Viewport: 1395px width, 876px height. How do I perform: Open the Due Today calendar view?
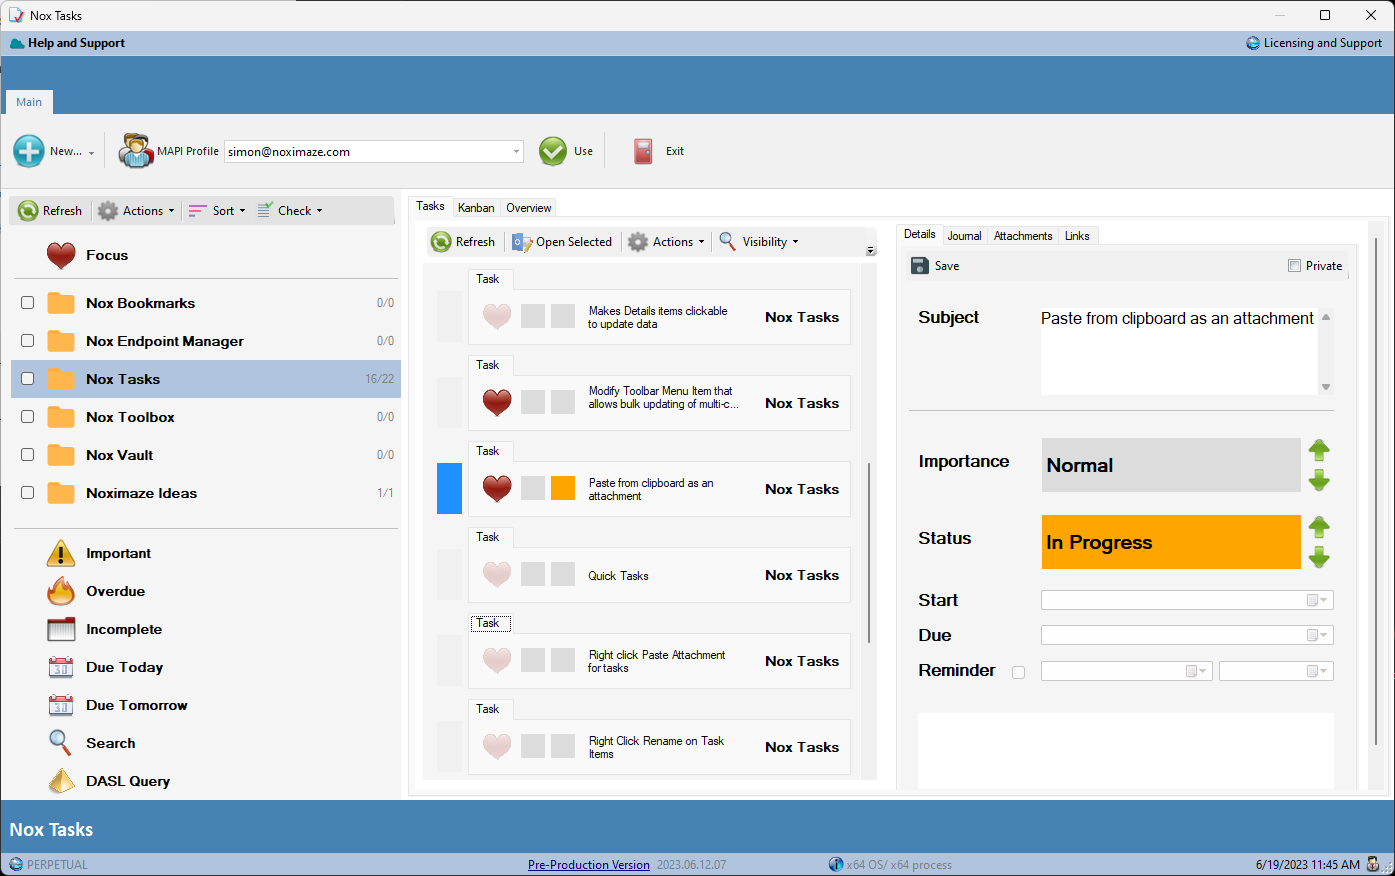61,667
